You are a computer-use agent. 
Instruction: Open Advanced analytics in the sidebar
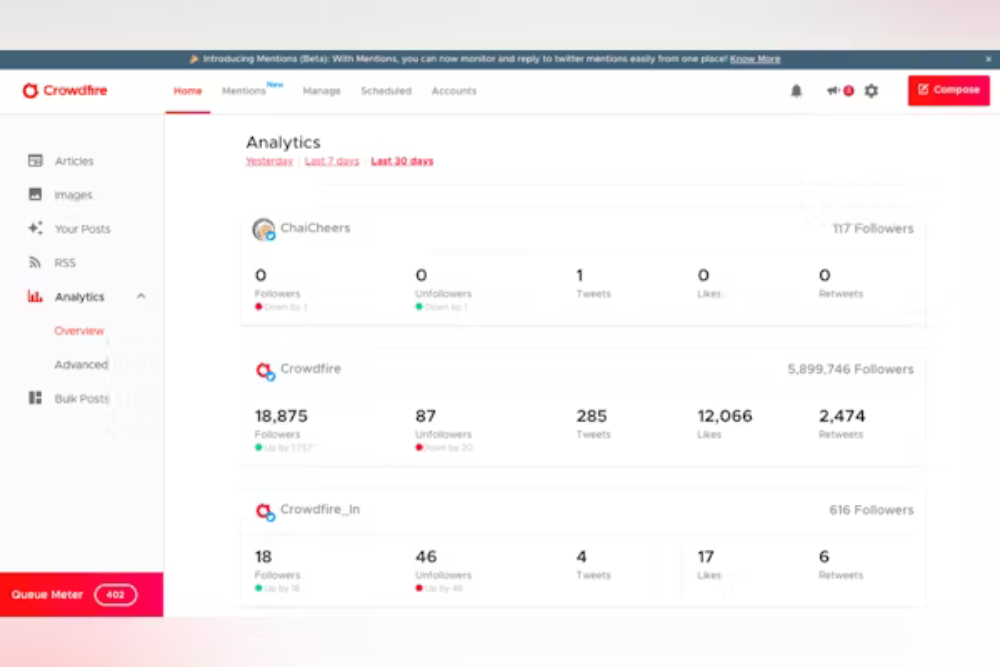tap(81, 365)
